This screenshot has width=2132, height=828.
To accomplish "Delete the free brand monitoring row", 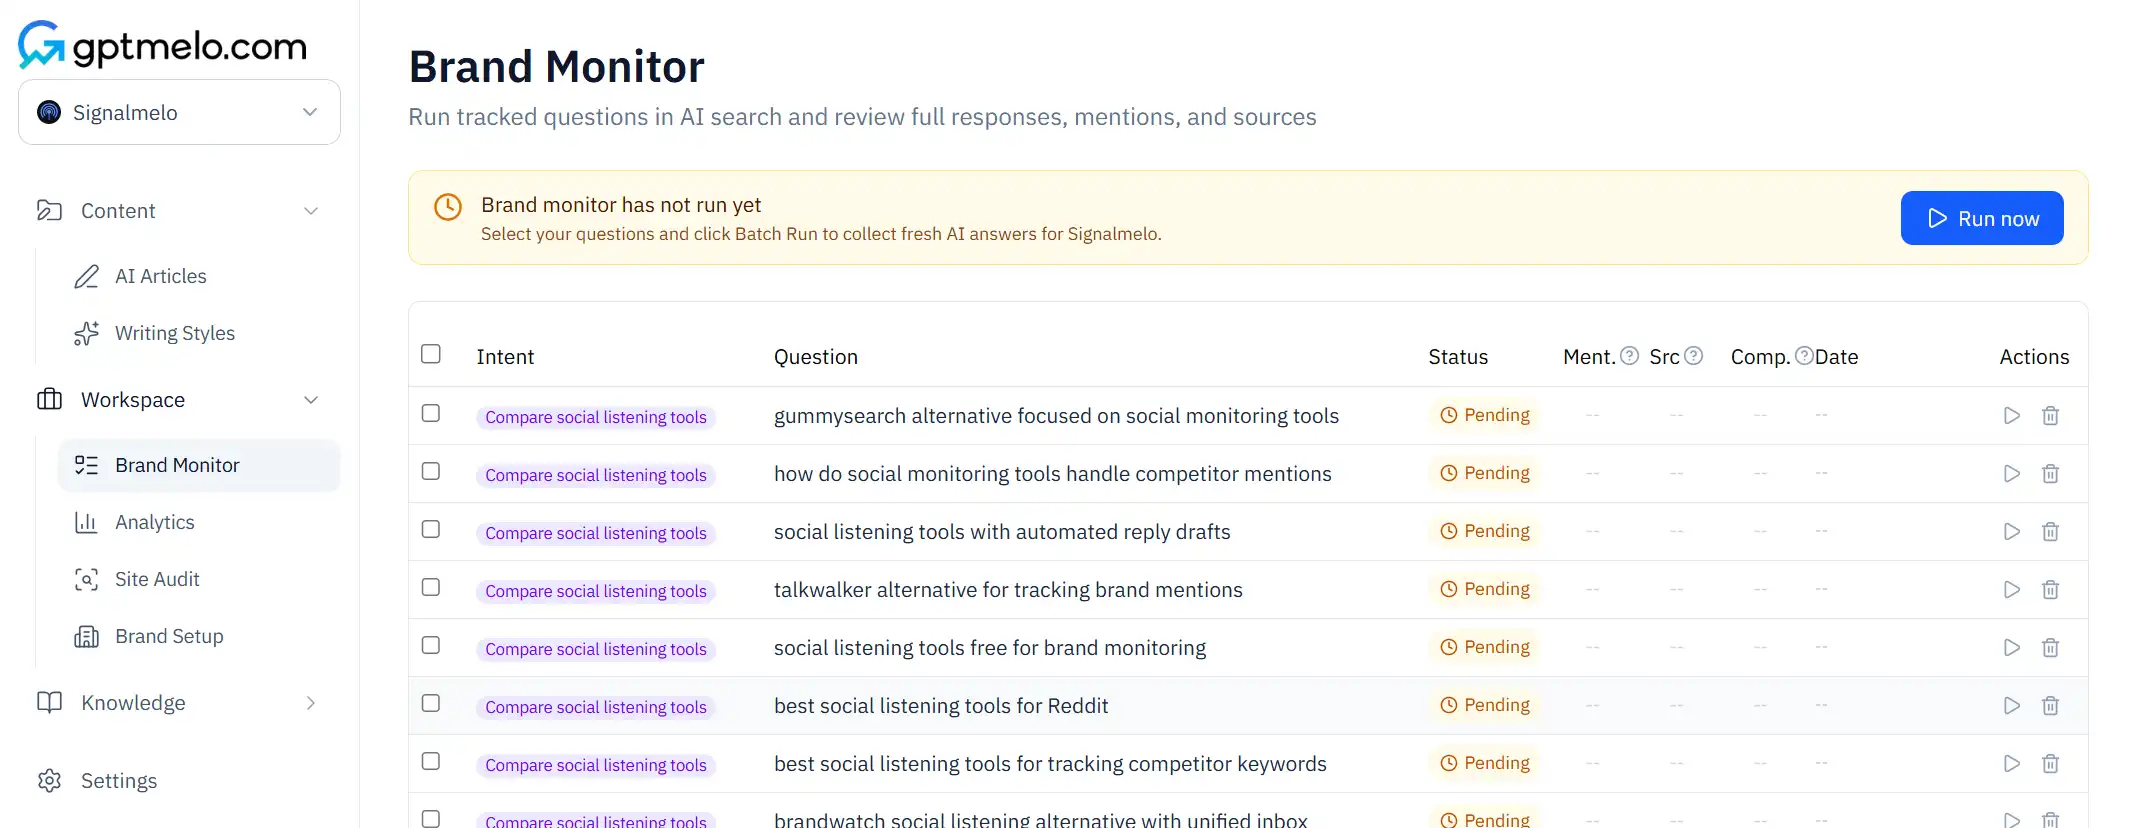I will click(x=2050, y=648).
